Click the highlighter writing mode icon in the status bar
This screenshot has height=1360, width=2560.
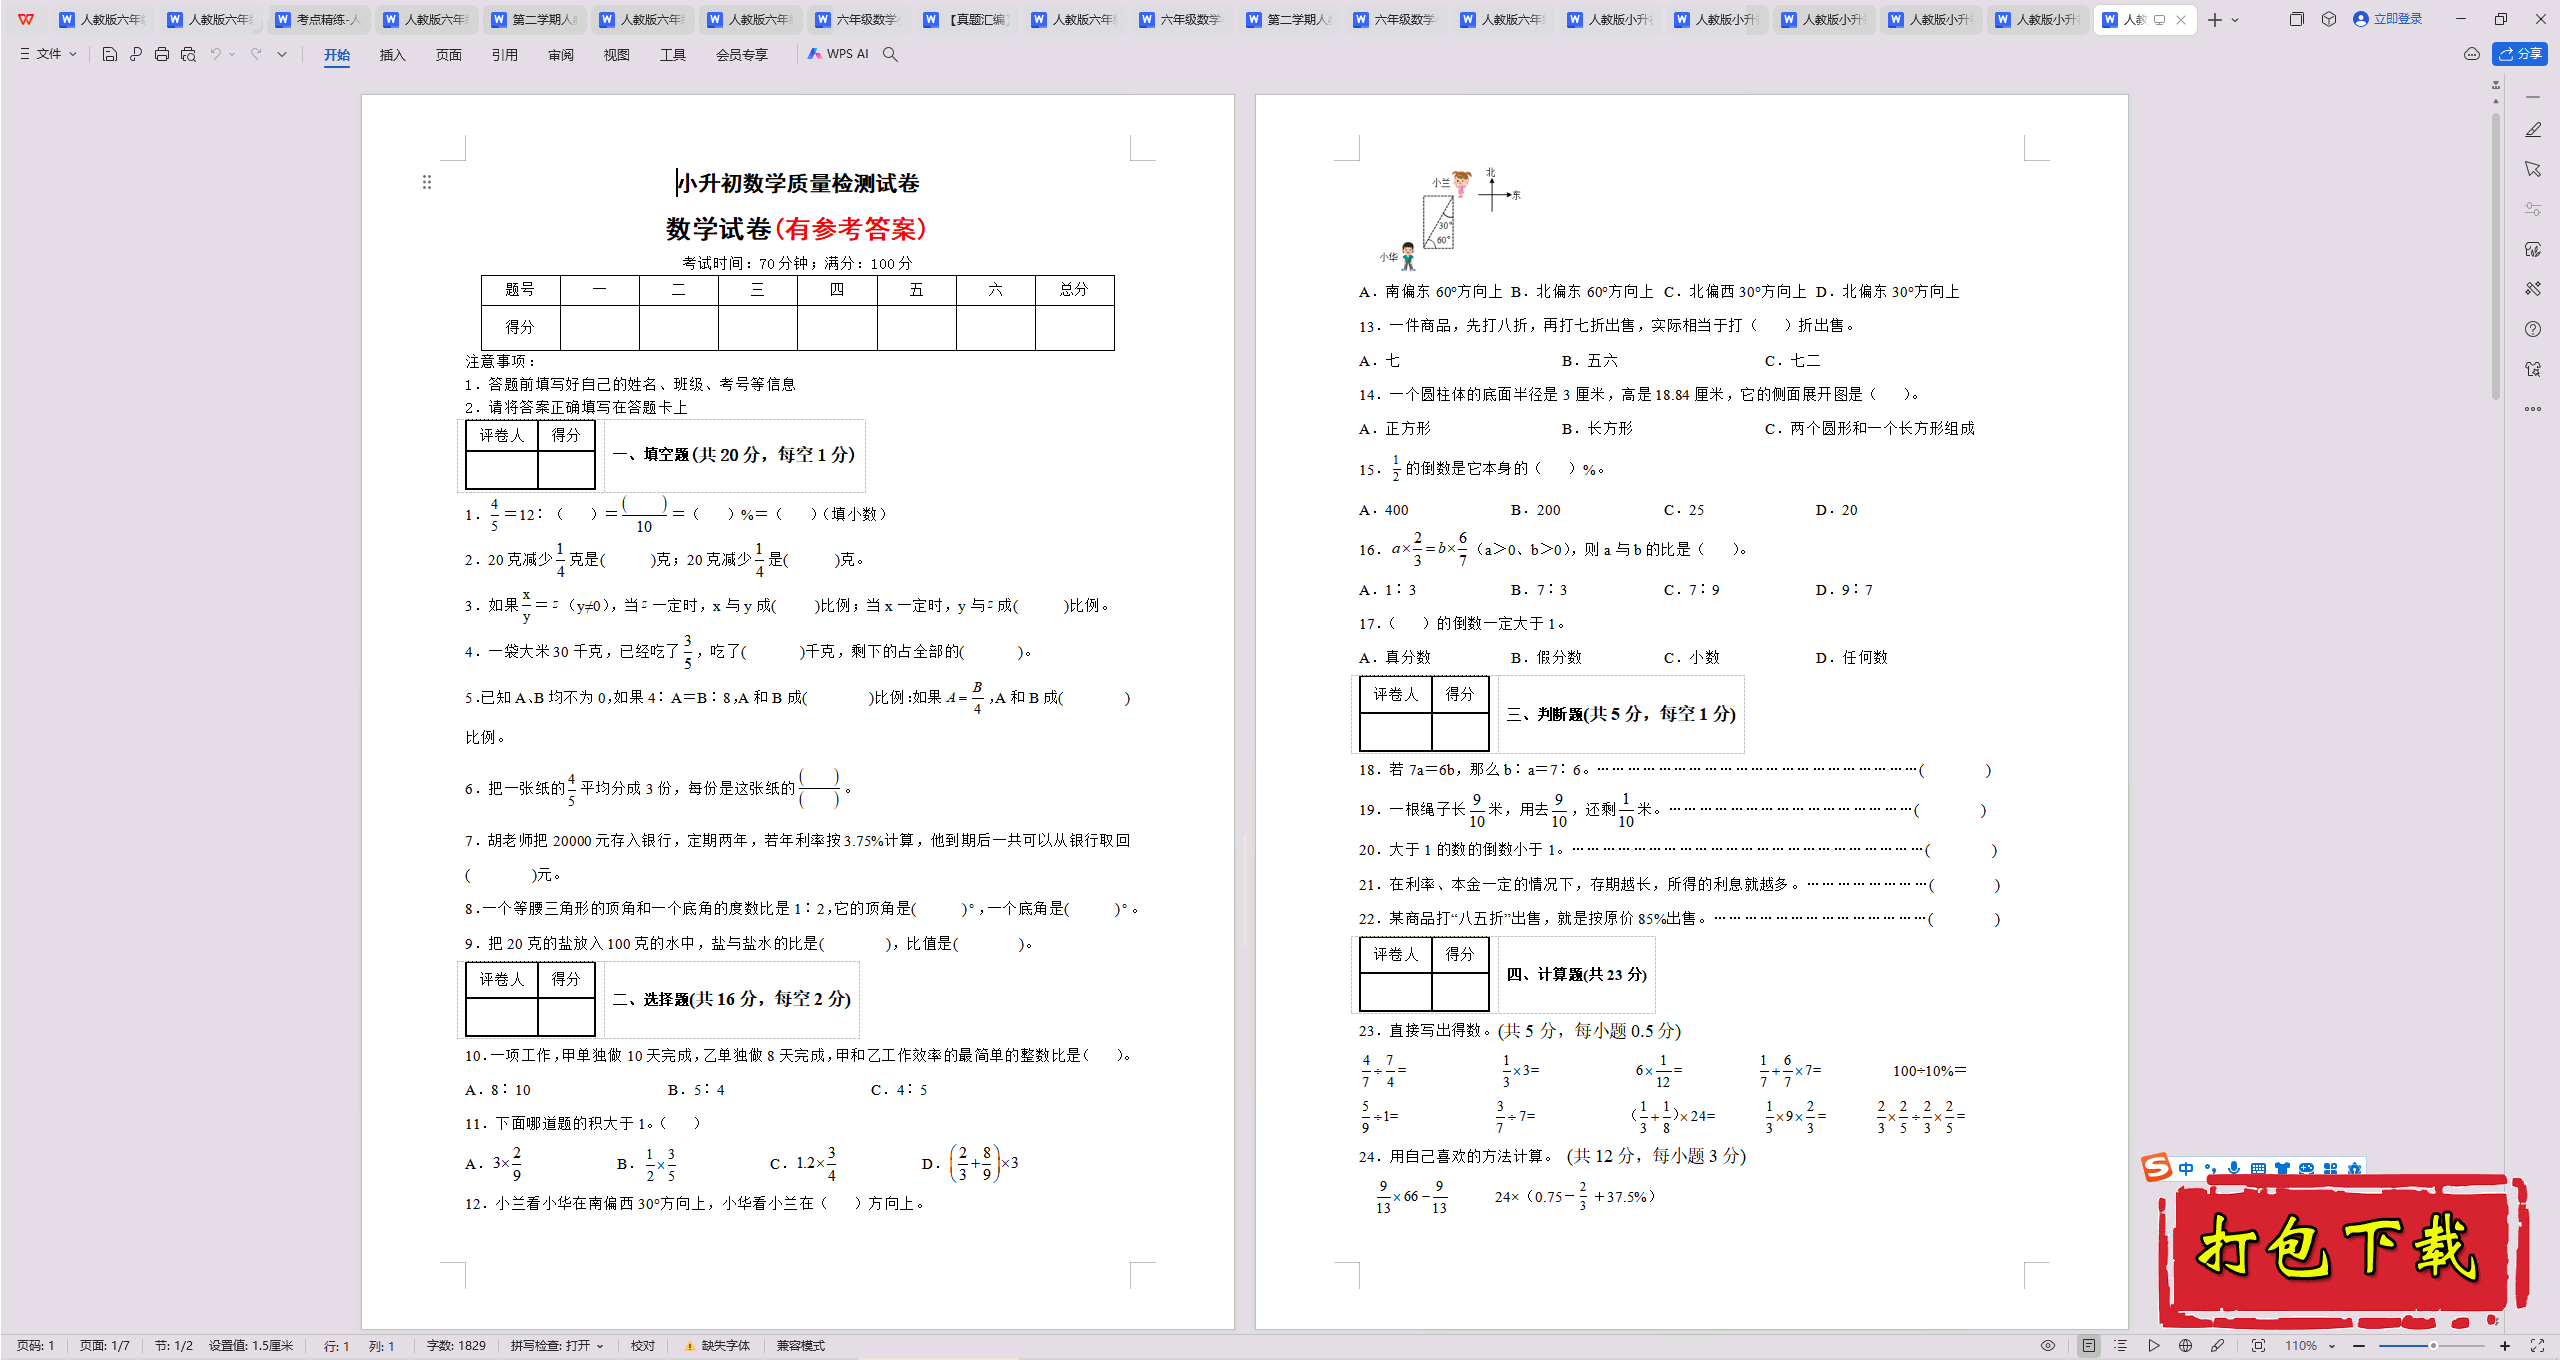tap(2217, 1346)
